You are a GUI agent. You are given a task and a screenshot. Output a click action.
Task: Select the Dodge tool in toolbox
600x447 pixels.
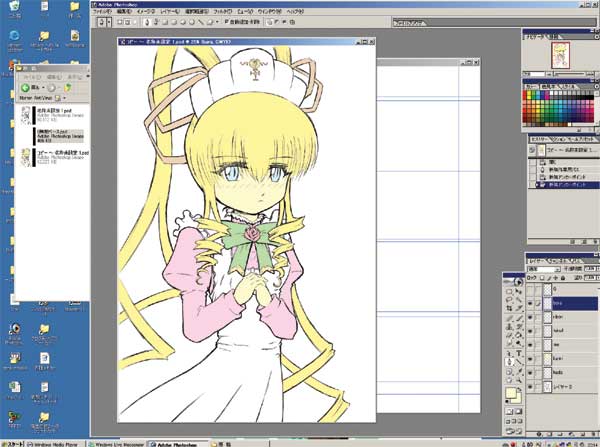[518, 343]
